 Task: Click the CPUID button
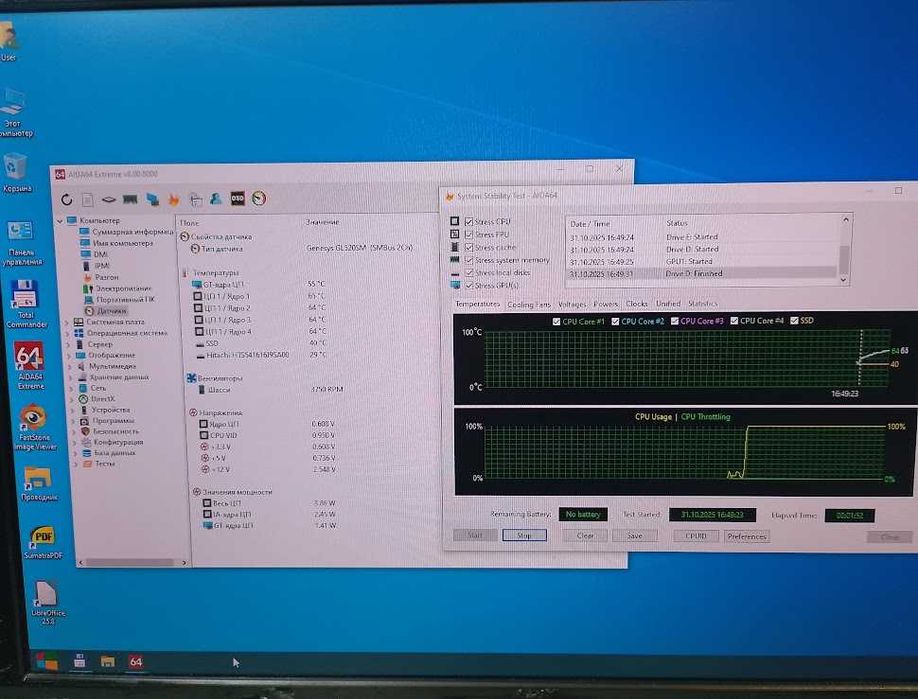tap(696, 536)
